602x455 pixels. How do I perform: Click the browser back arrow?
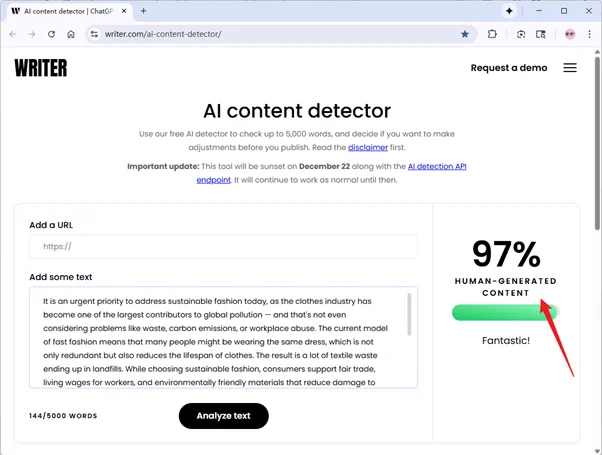[x=12, y=34]
